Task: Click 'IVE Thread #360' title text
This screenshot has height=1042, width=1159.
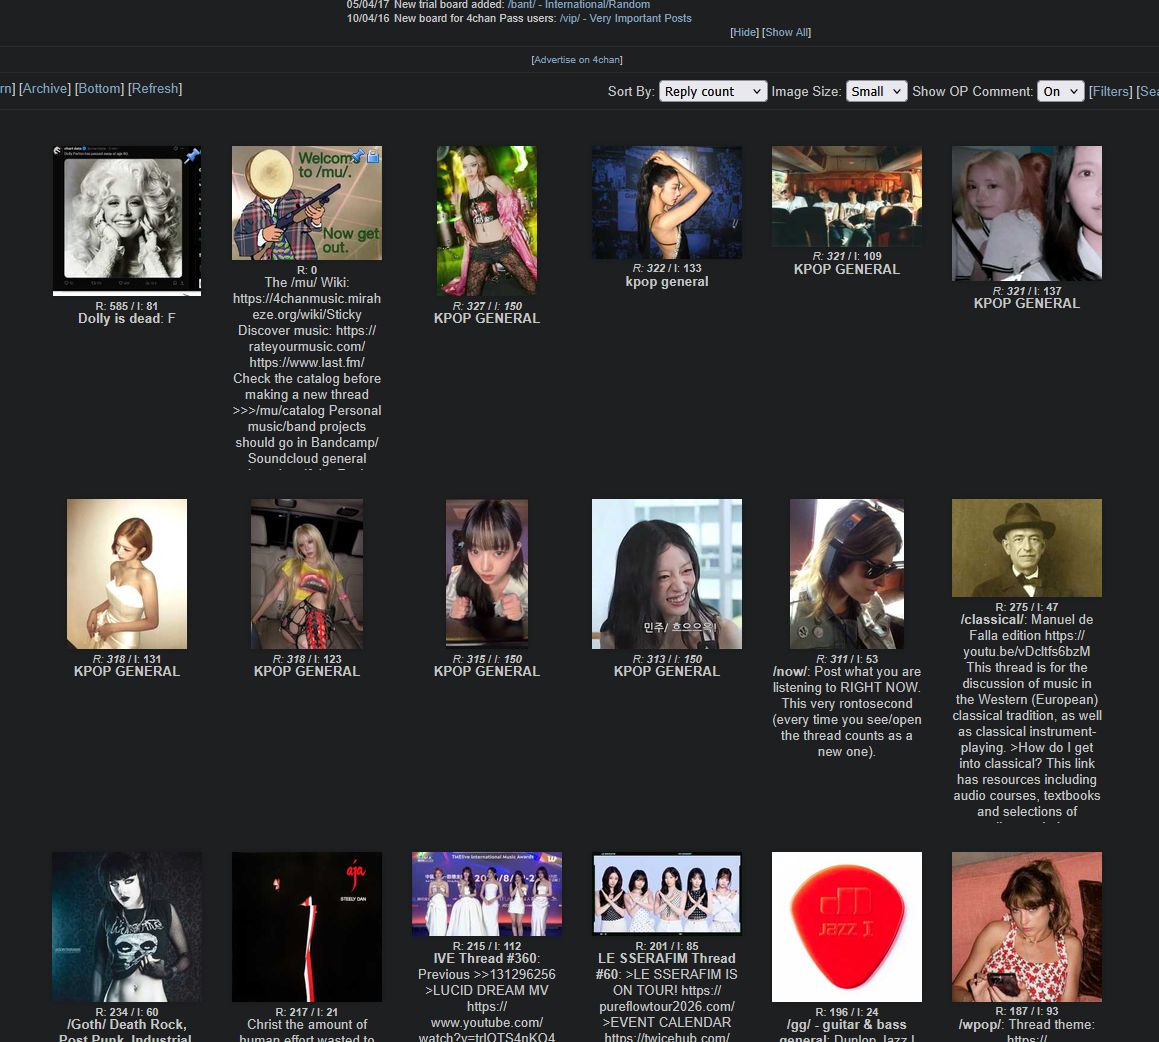Action: pyautogui.click(x=486, y=958)
